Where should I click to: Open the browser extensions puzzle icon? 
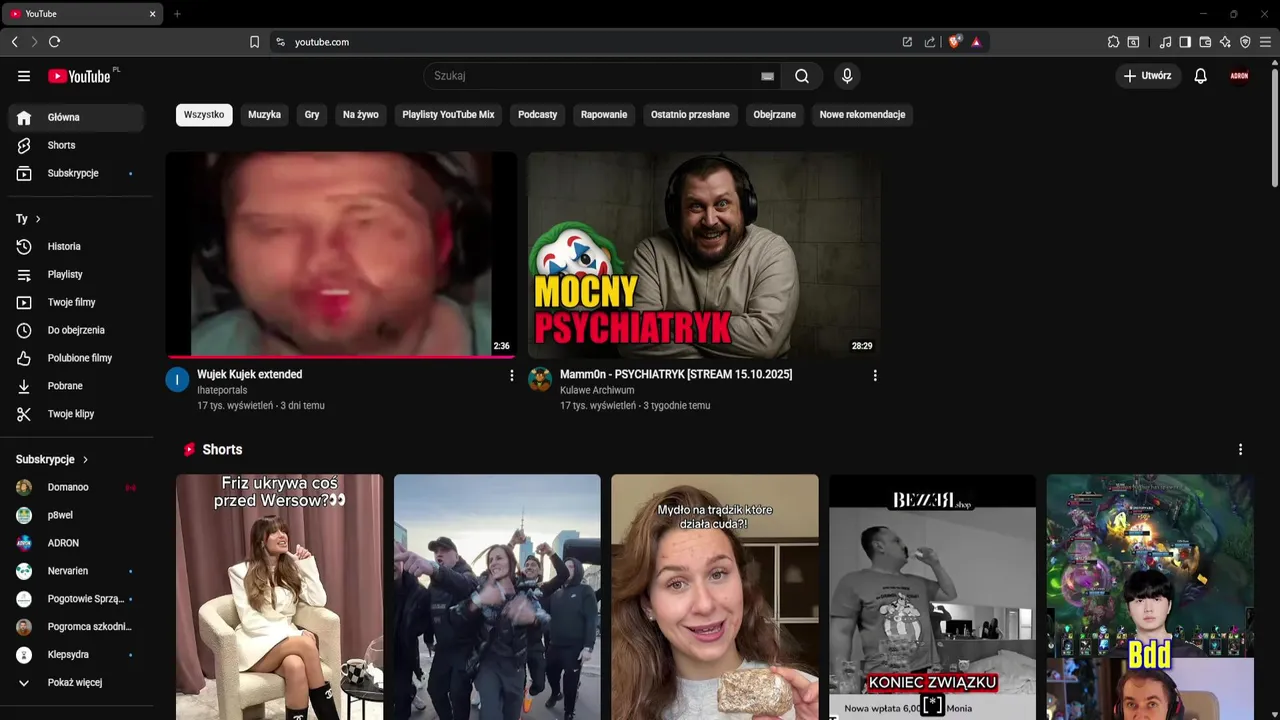tap(1113, 42)
